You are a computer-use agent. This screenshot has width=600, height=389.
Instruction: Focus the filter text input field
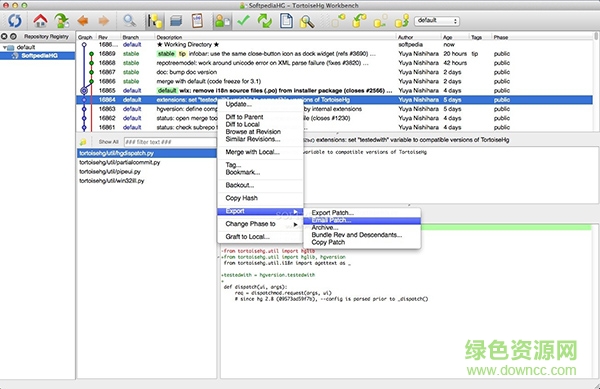(170, 142)
